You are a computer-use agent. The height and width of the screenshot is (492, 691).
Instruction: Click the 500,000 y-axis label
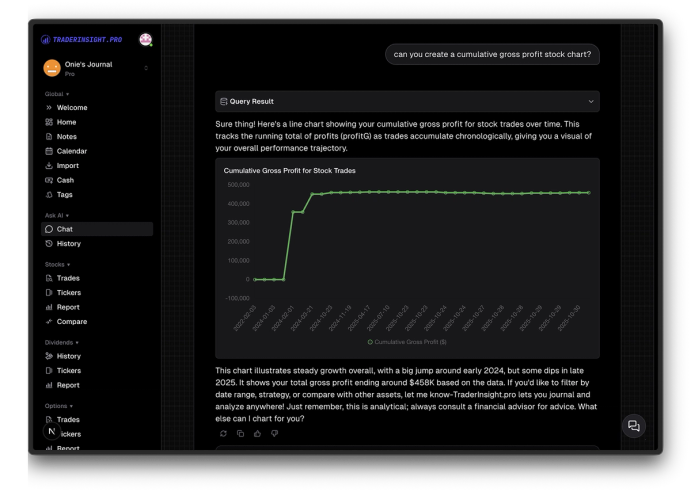[238, 185]
